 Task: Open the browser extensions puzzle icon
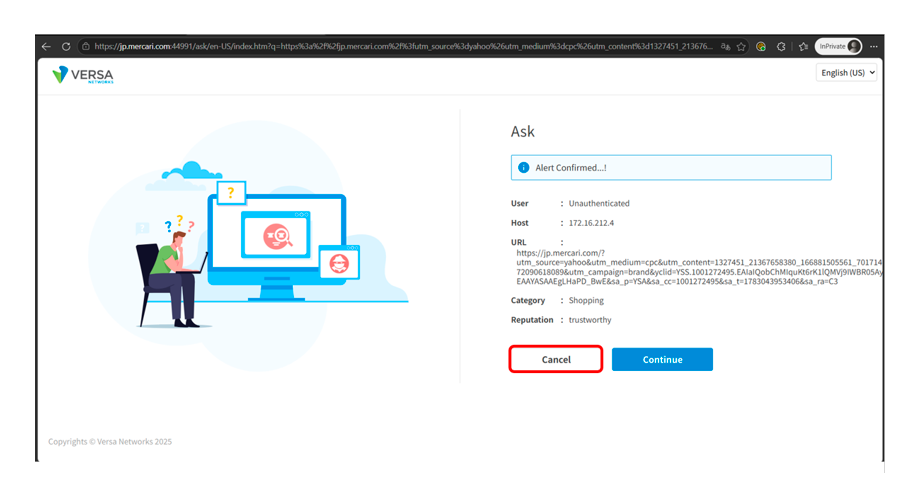point(781,46)
